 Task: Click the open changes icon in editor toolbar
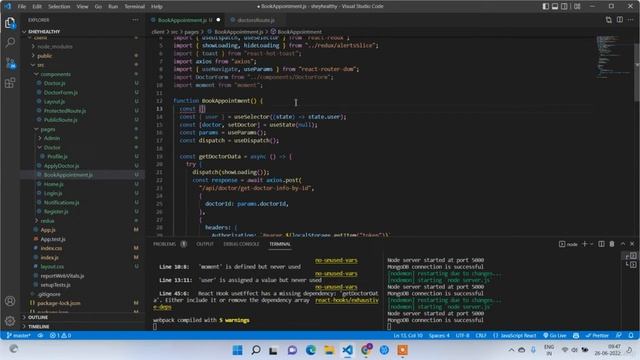(x=609, y=20)
